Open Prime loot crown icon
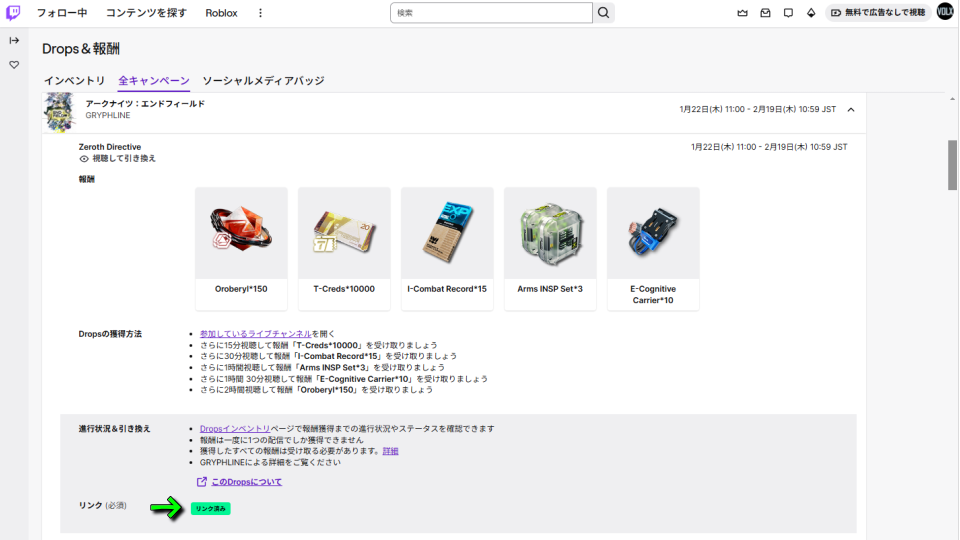 tap(742, 13)
